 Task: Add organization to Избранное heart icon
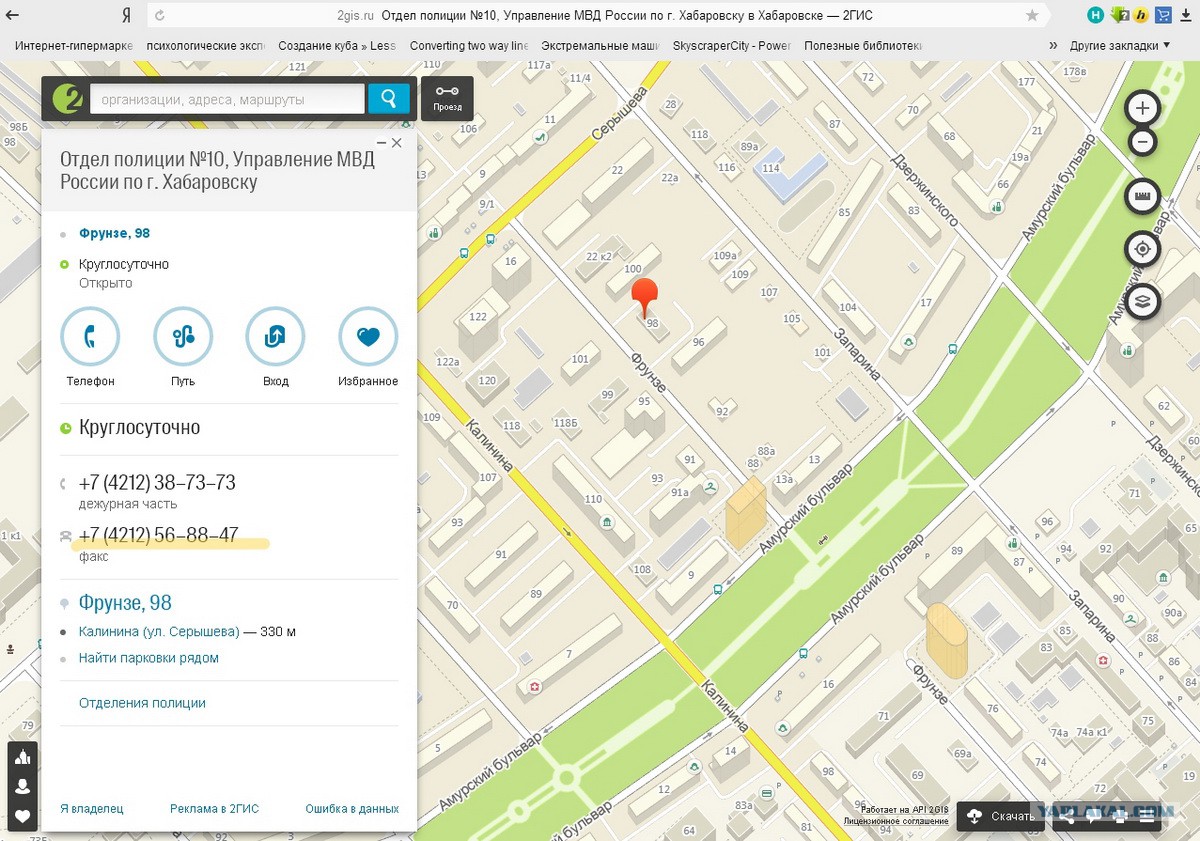[x=368, y=337]
